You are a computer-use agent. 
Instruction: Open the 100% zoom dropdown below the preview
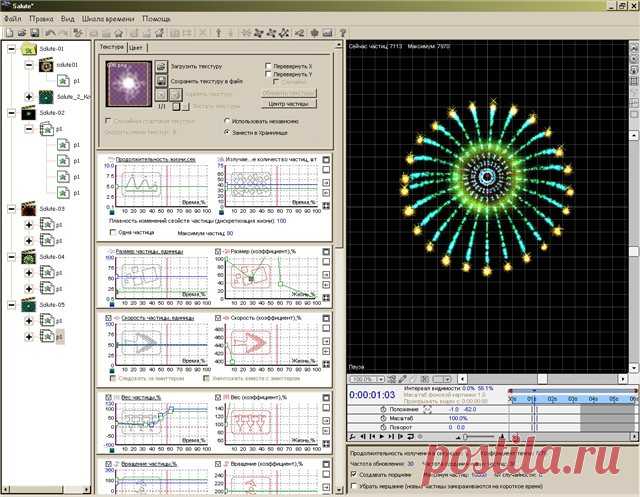[x=381, y=379]
